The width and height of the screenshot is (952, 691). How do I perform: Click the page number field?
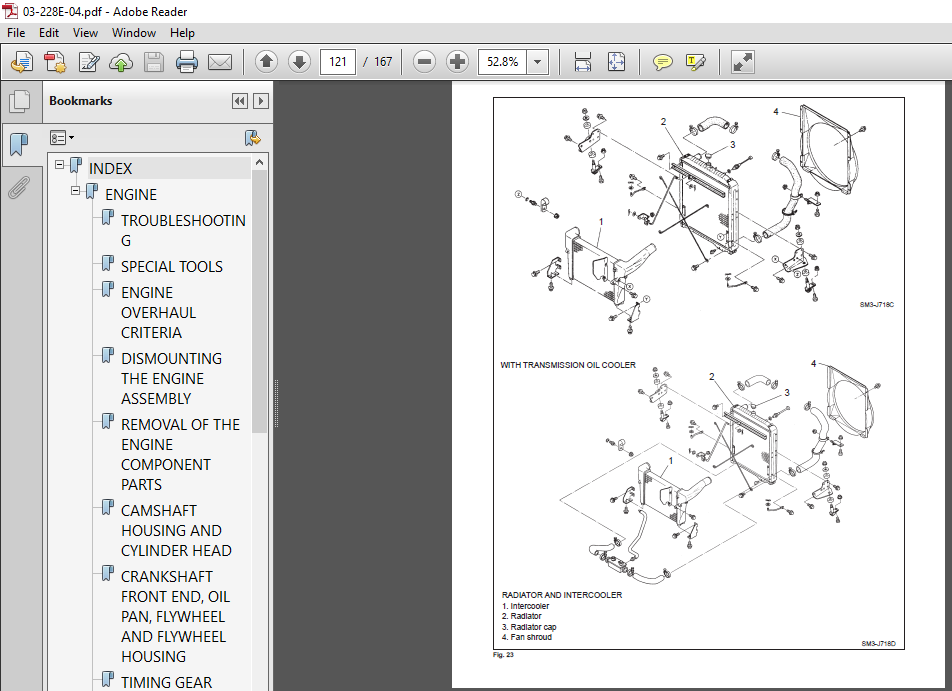[338, 62]
